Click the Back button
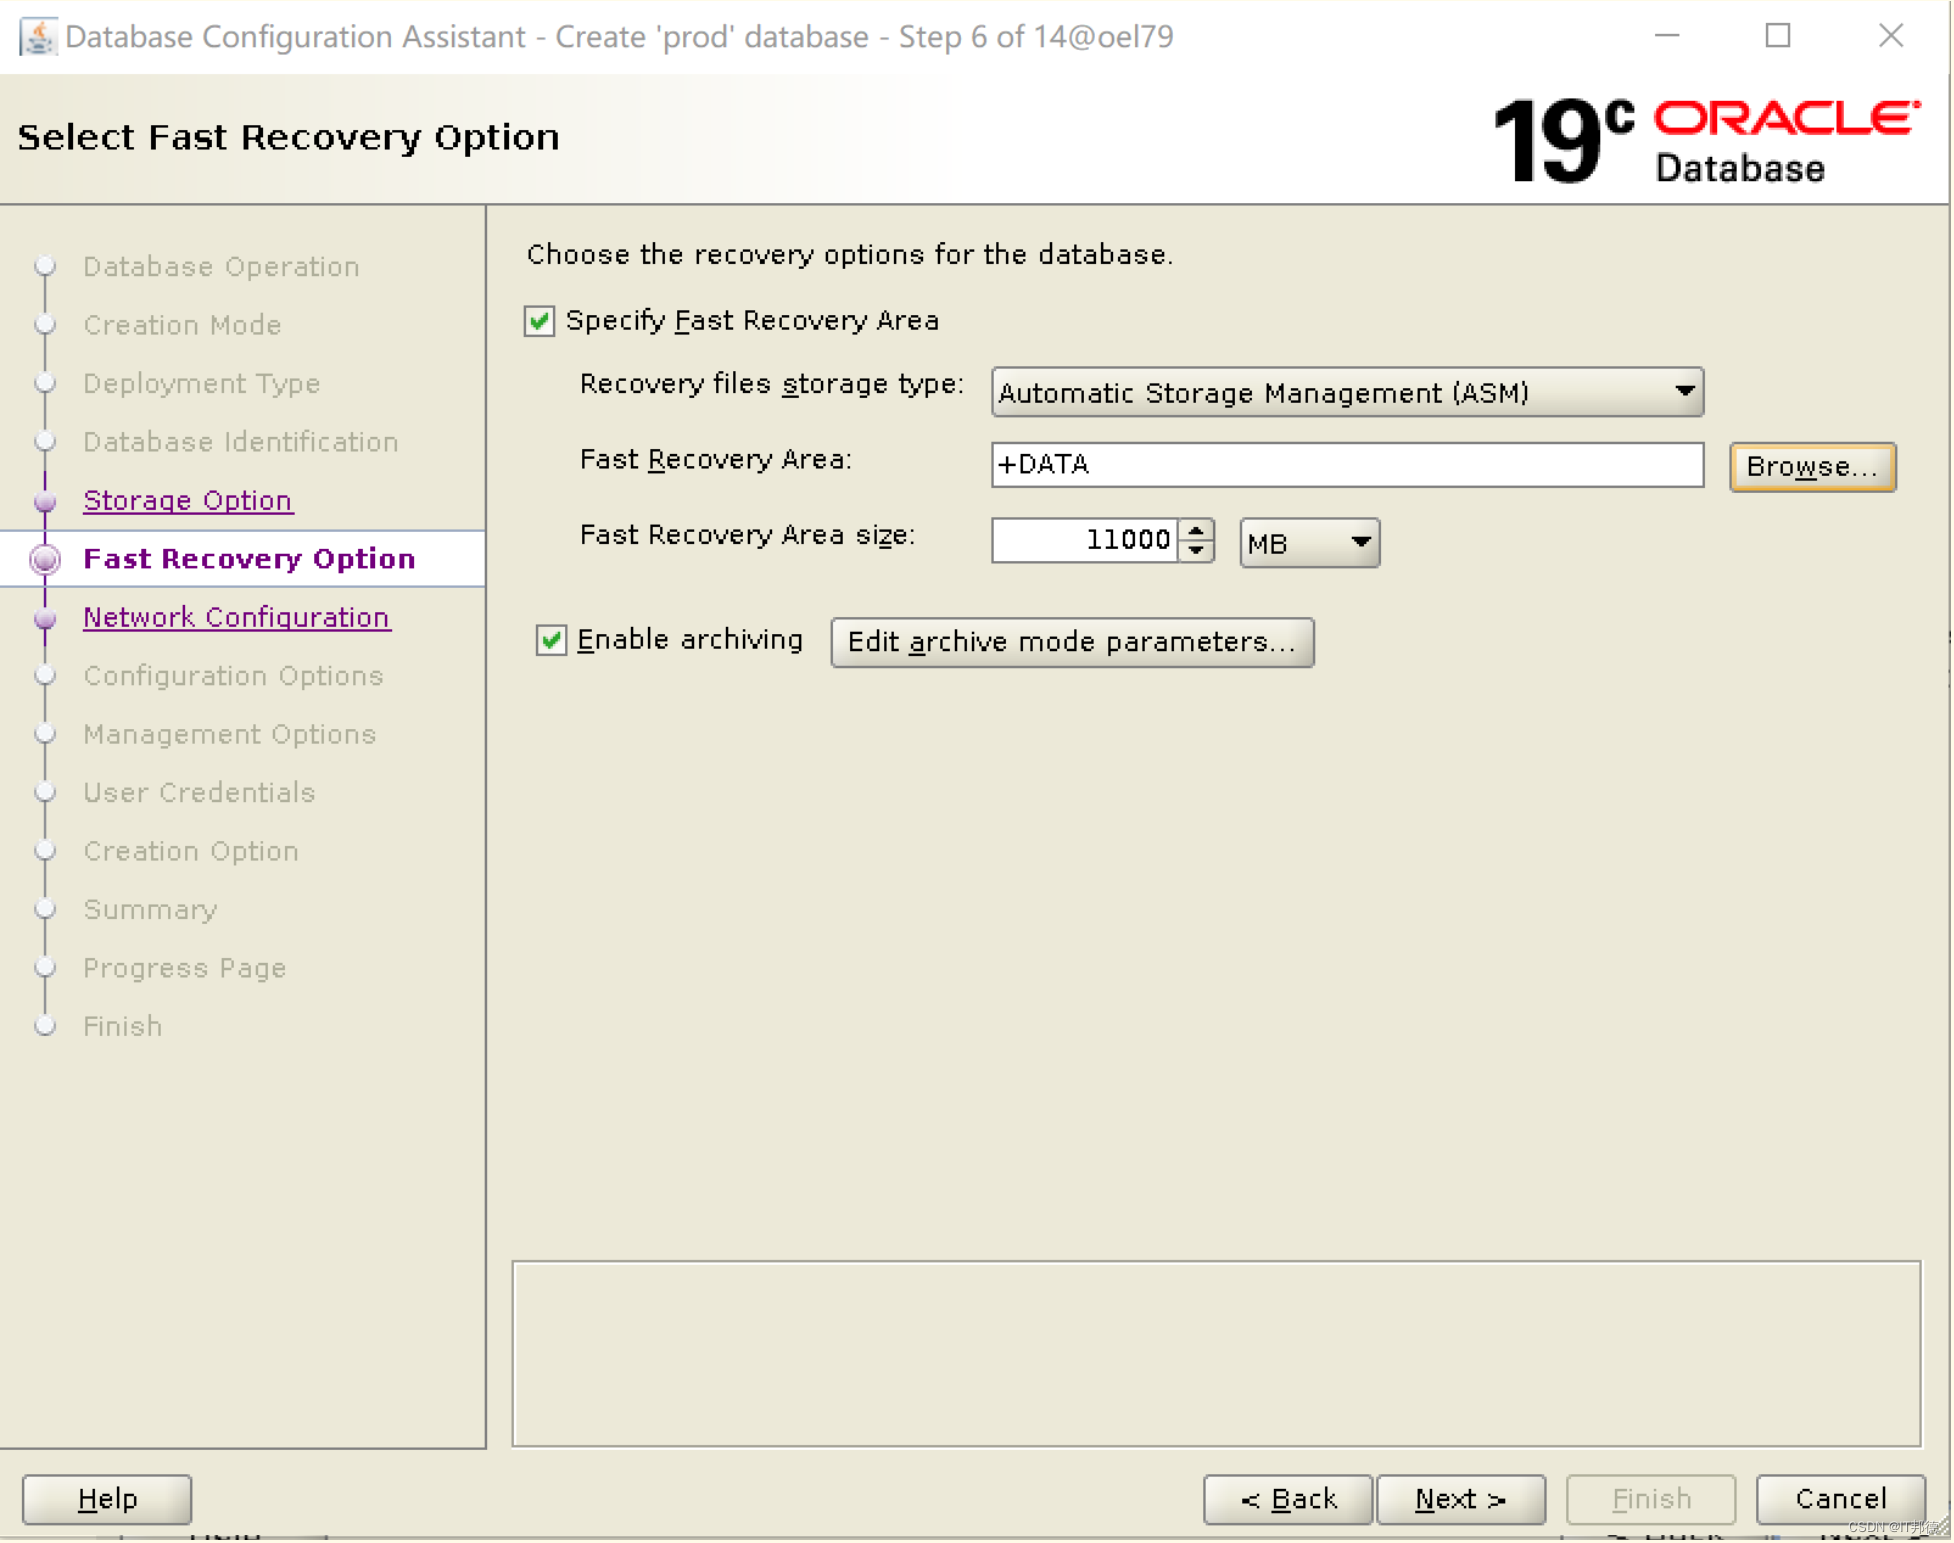 pyautogui.click(x=1288, y=1498)
